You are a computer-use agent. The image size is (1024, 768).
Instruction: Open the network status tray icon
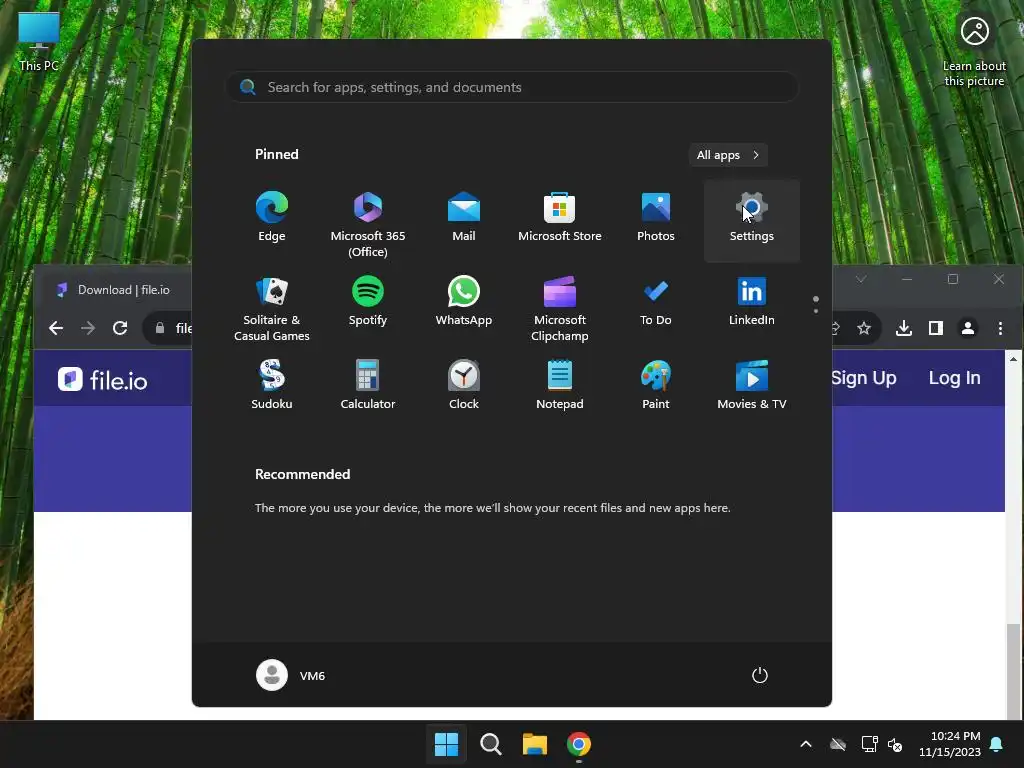pyautogui.click(x=869, y=744)
